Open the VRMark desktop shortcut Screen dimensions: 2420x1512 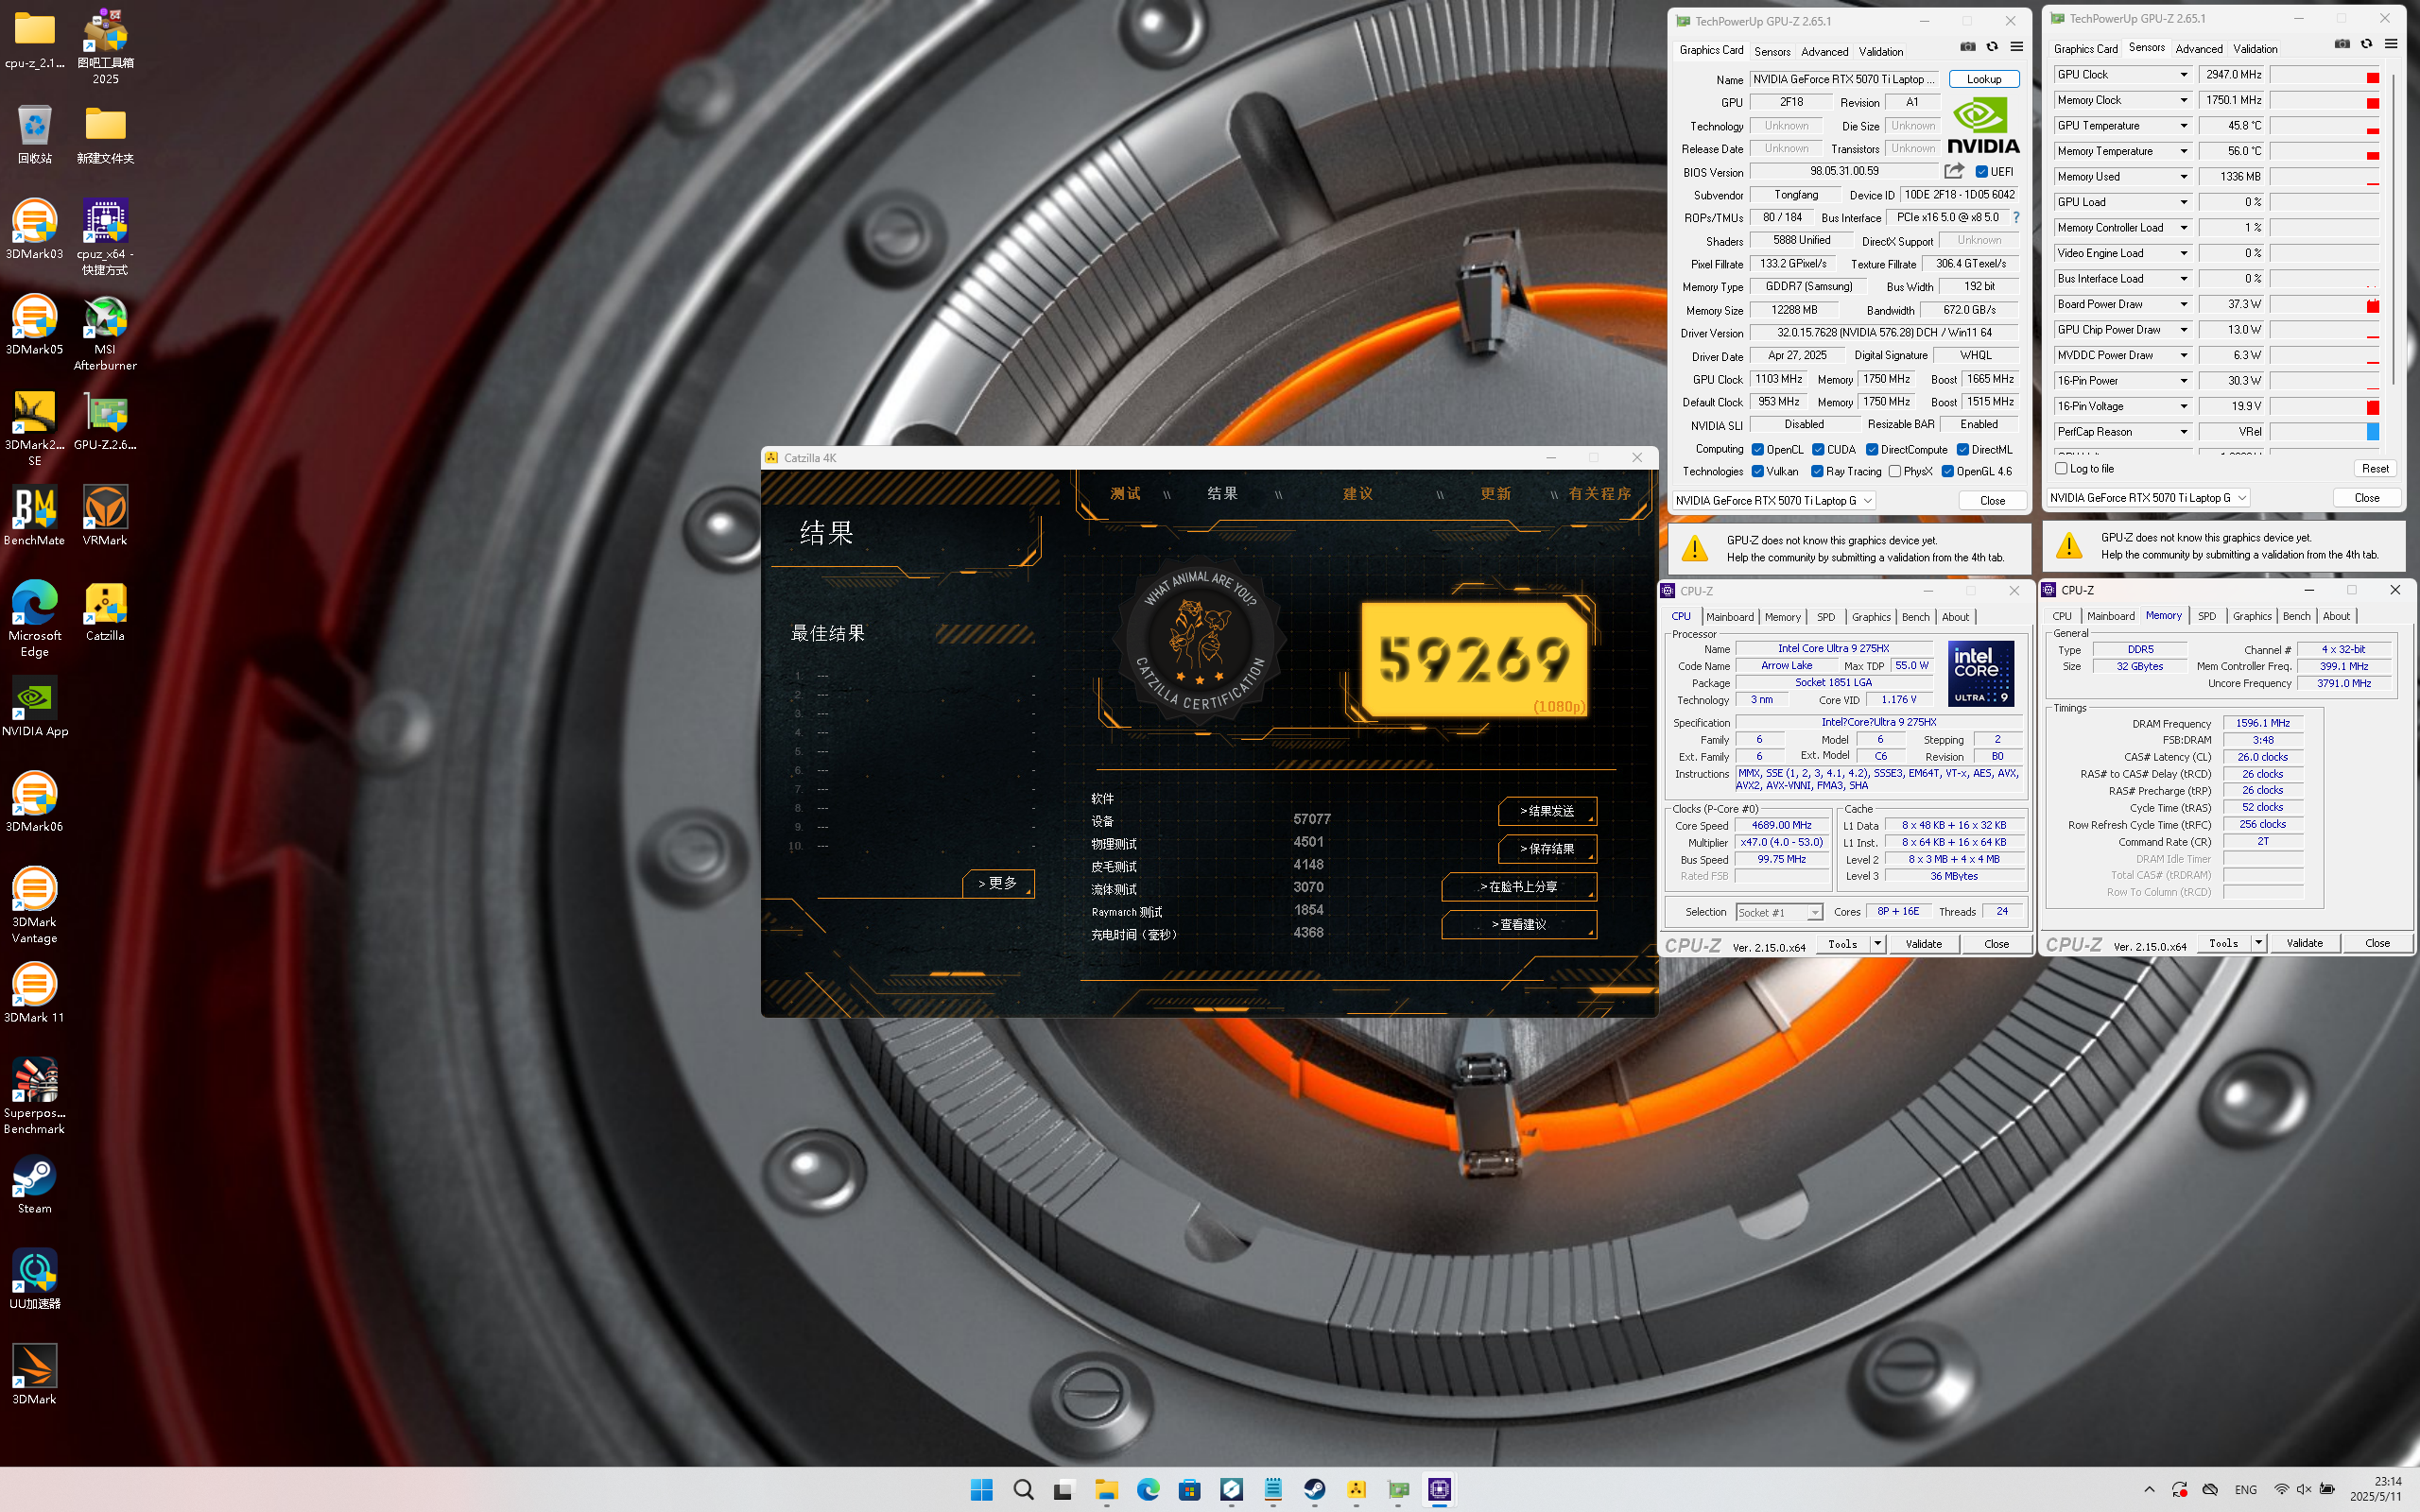[105, 516]
